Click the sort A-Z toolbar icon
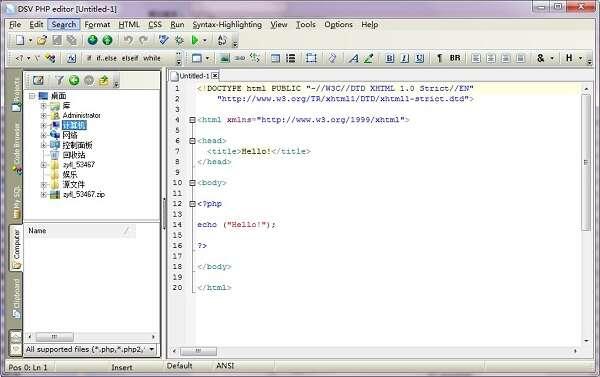Screen dimensions: 600x377 [x=222, y=40]
